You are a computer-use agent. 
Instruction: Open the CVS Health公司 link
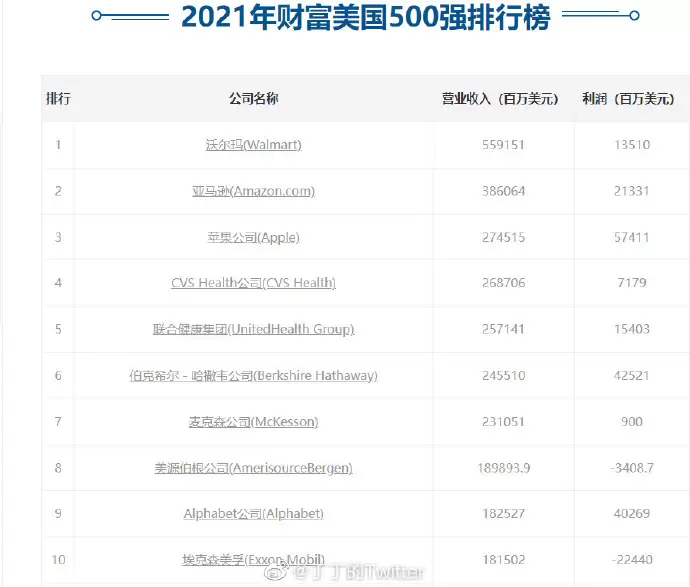point(253,283)
